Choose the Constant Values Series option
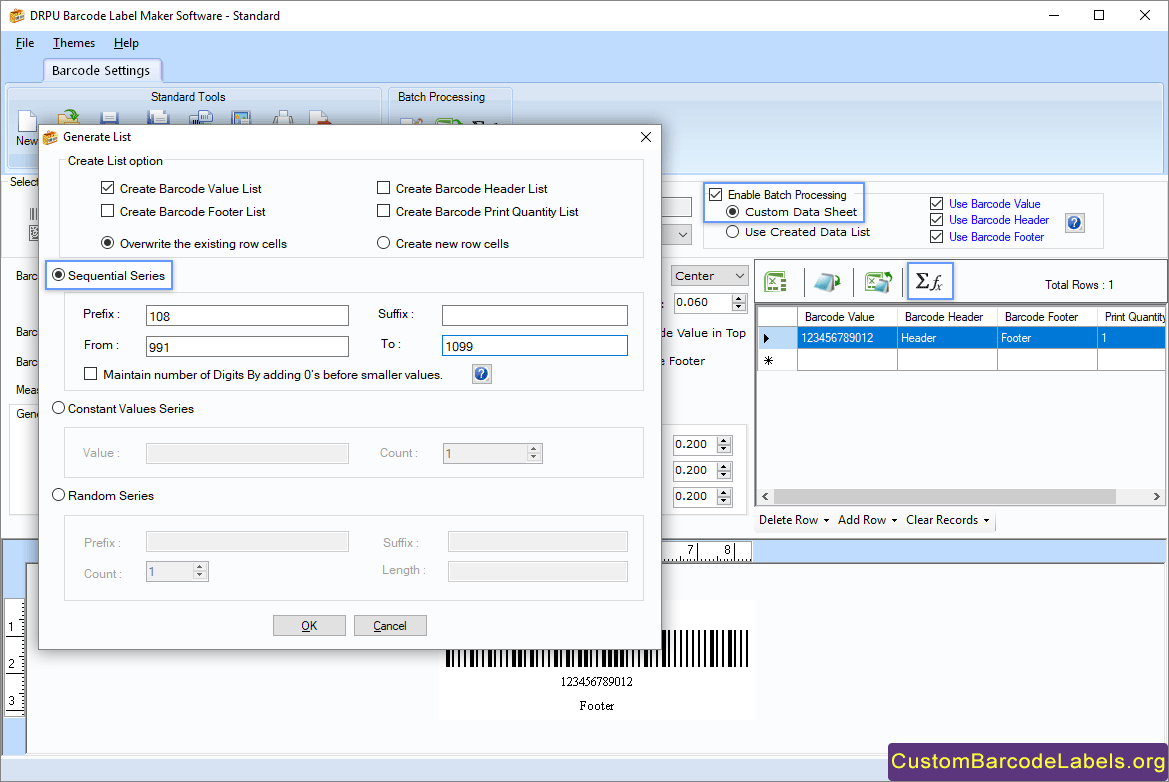The height and width of the screenshot is (782, 1169). tap(58, 409)
